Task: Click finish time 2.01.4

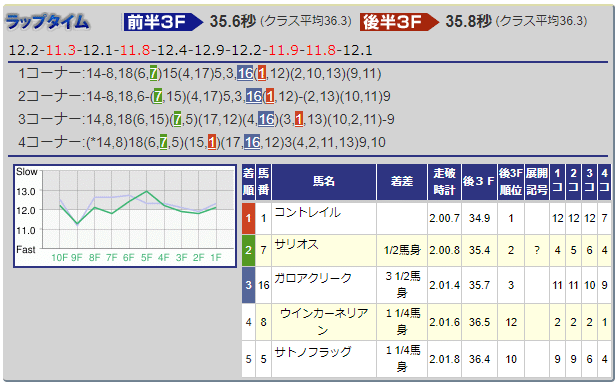Action: tap(444, 285)
